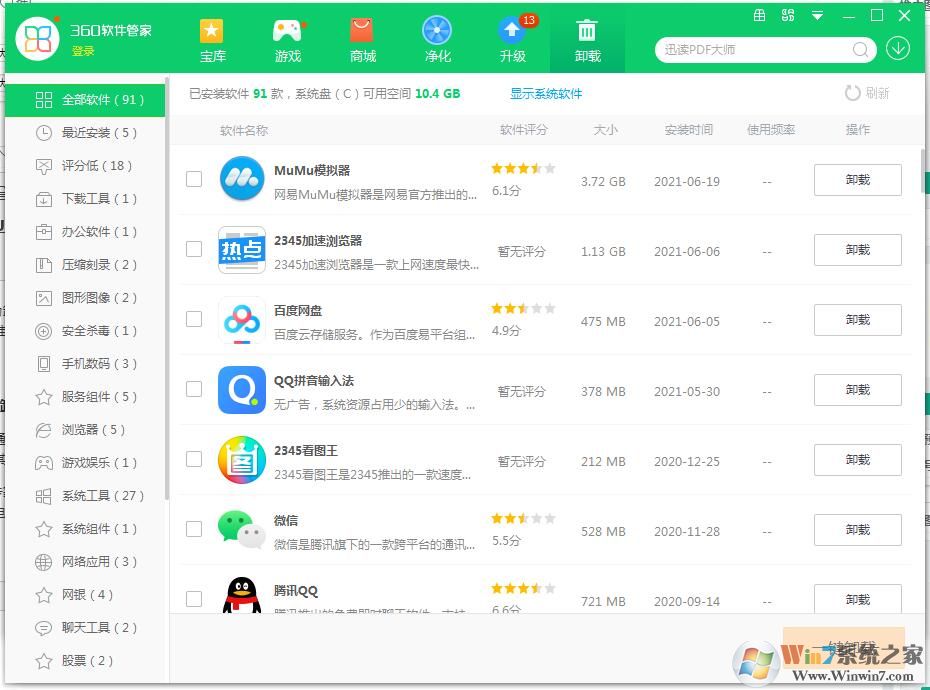This screenshot has height=690, width=930.
Task: Switch to the 升级 updates tab
Action: [512, 40]
